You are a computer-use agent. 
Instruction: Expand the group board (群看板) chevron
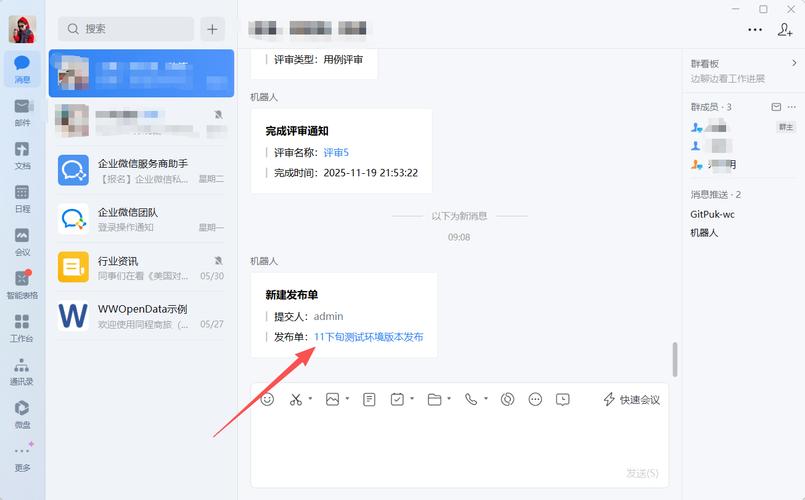point(794,63)
